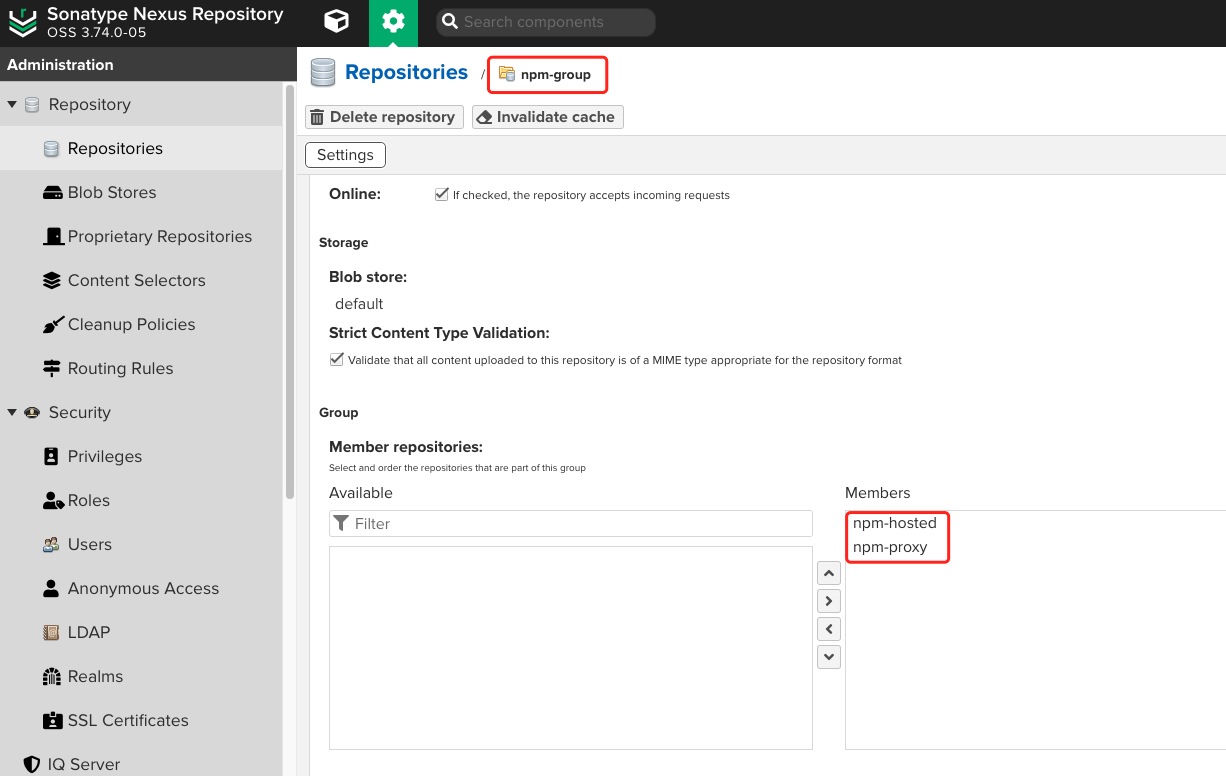Select npm-proxy in Members list
Screen dimensions: 1226x776
[890, 547]
